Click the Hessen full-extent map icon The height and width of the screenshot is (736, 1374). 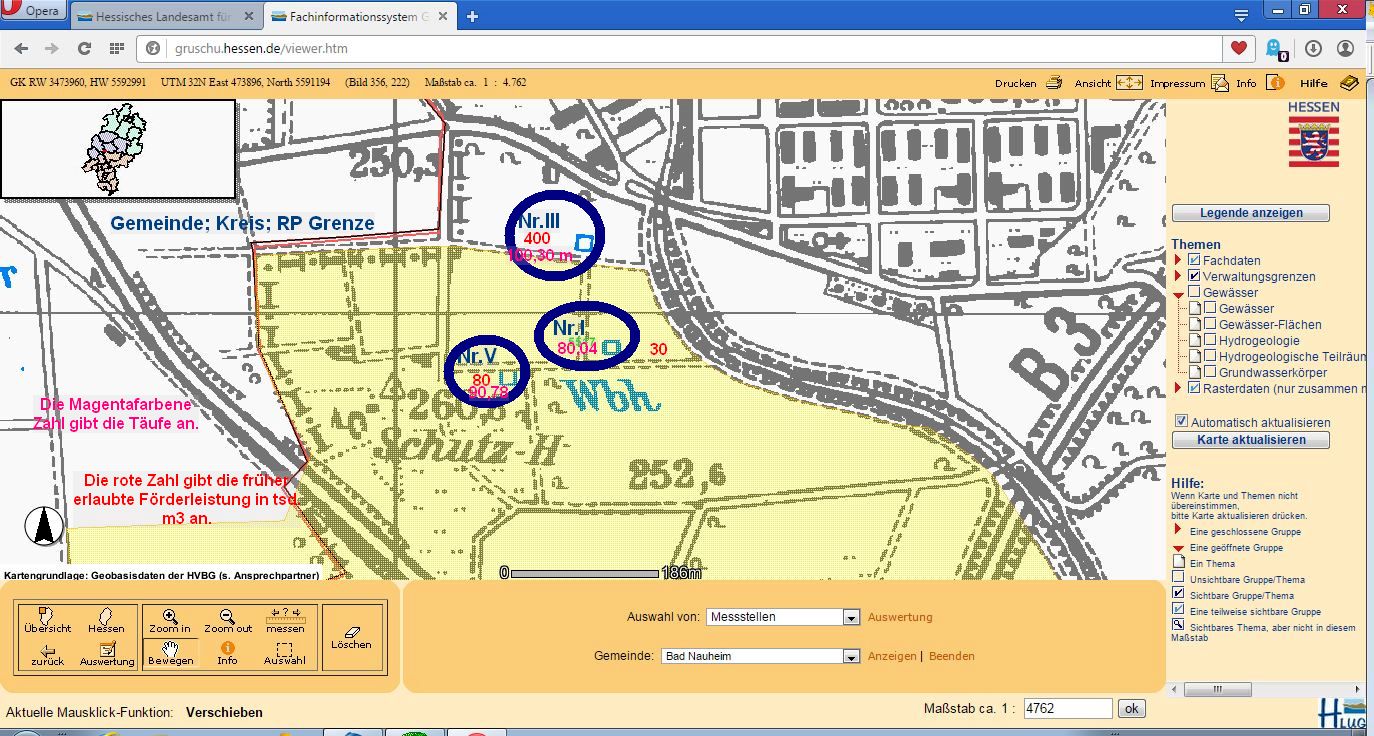pos(105,620)
